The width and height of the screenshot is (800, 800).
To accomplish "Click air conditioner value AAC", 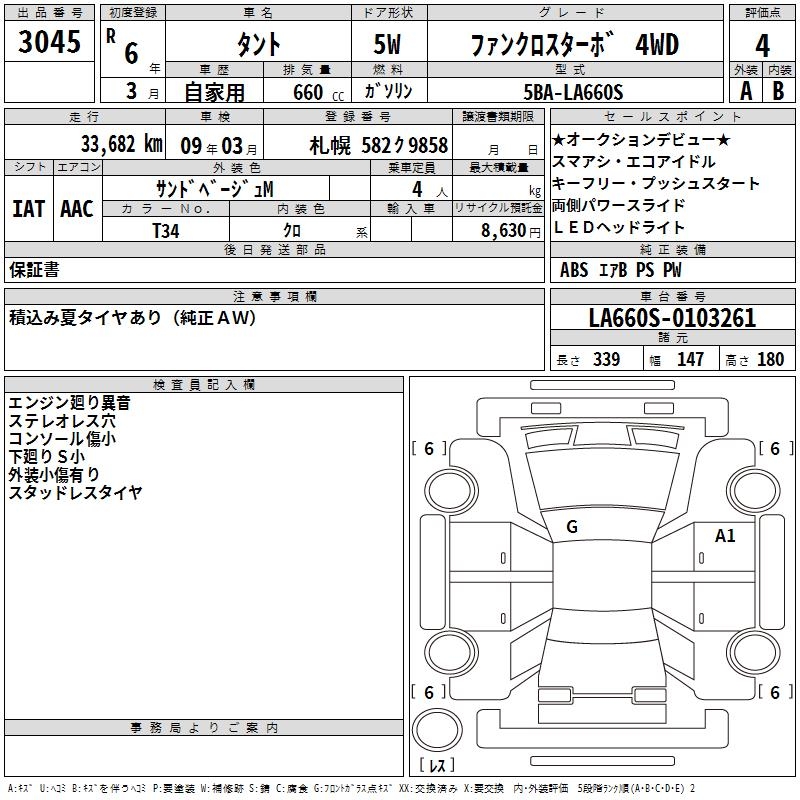I will [77, 209].
